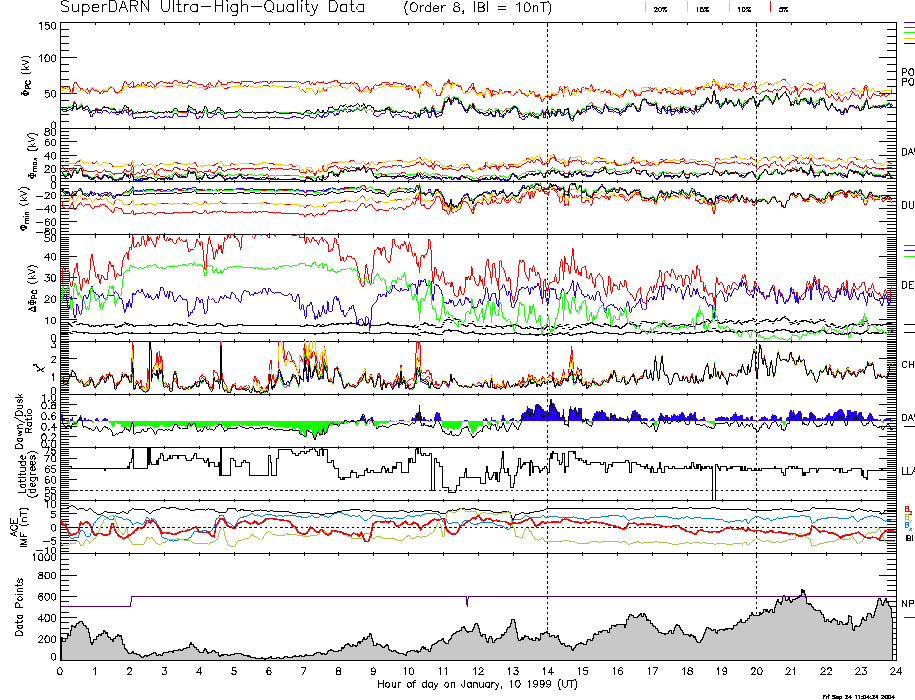Image resolution: width=915 pixels, height=700 pixels.
Task: Click the x-axis title Hour of day on January 10 1999
Action: [x=474, y=685]
